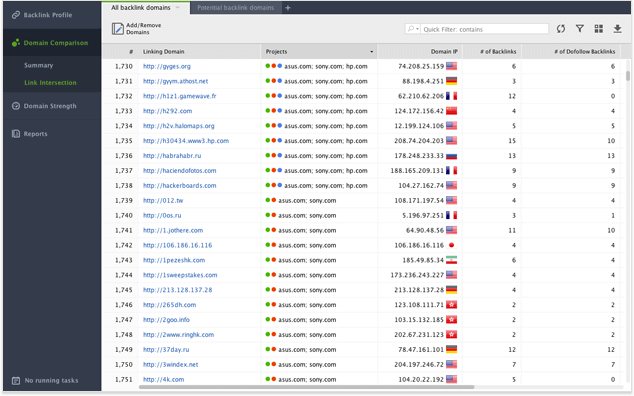Click the French flag for haciendofotos.com
Viewport: 634px width, 396px height.
tap(451, 171)
